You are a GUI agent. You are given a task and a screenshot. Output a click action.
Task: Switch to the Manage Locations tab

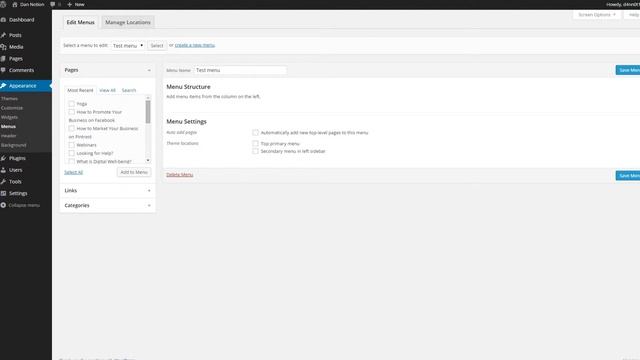(128, 22)
